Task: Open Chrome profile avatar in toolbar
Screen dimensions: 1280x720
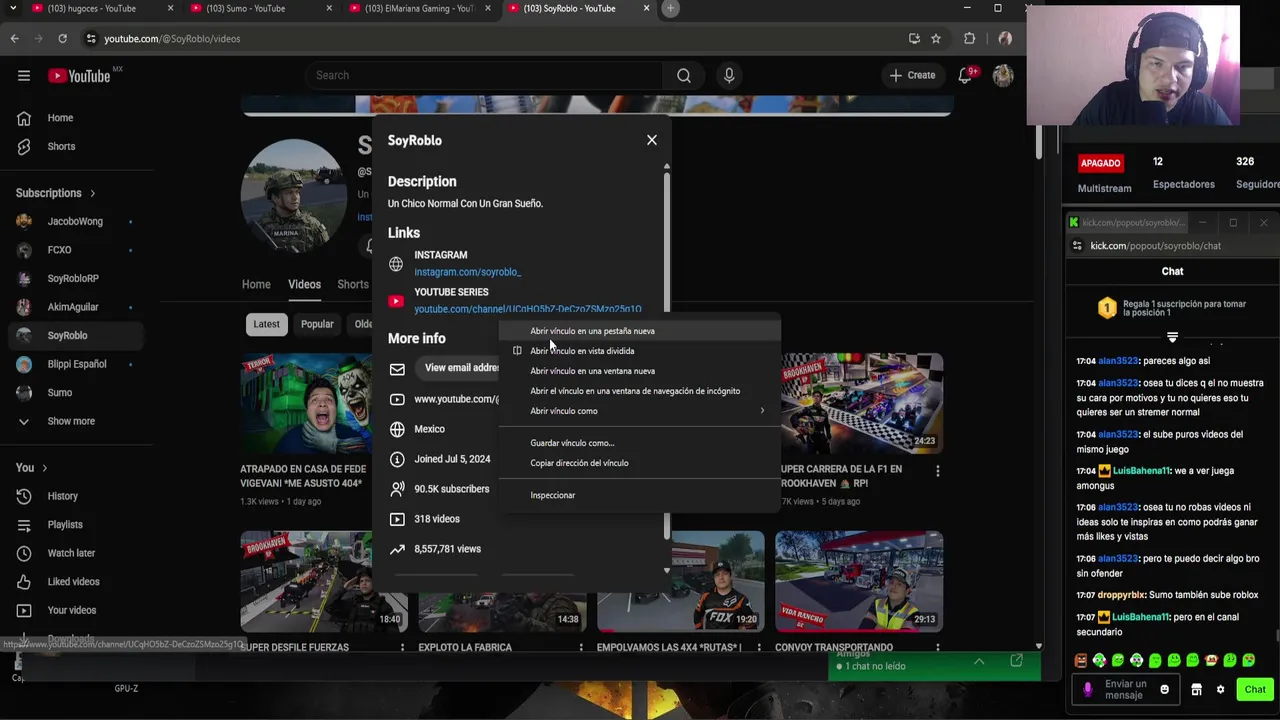Action: pyautogui.click(x=1005, y=38)
